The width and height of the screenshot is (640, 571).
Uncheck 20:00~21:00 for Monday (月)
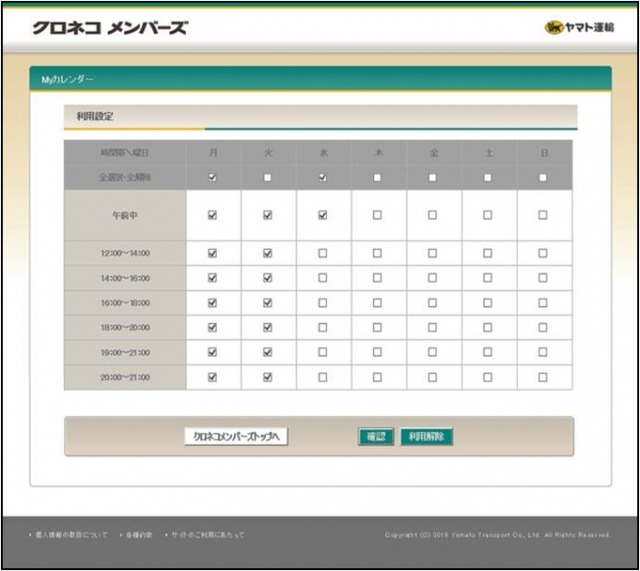tap(212, 377)
